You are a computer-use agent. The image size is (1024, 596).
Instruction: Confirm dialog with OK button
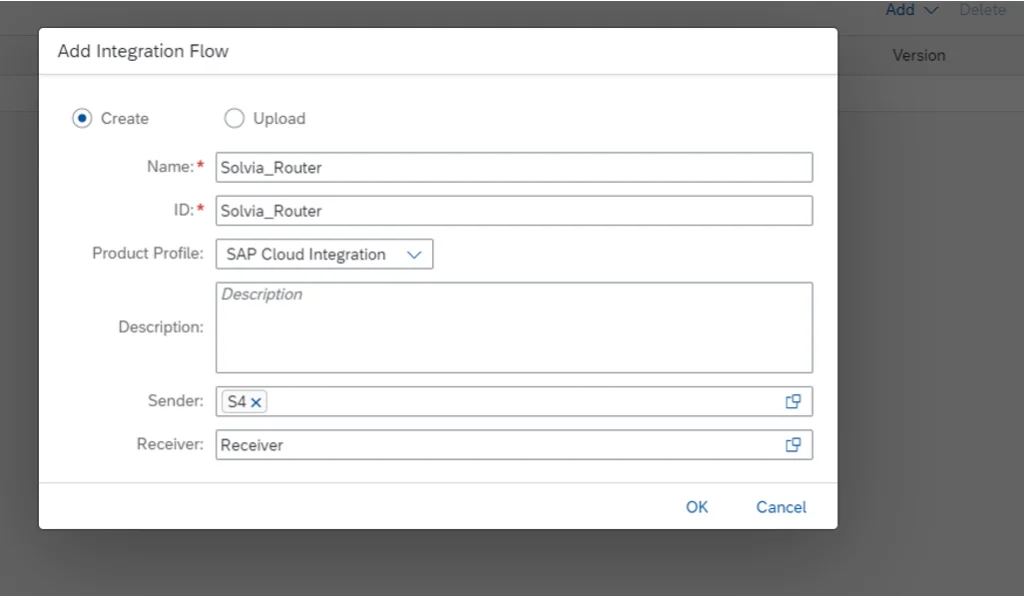coord(697,507)
